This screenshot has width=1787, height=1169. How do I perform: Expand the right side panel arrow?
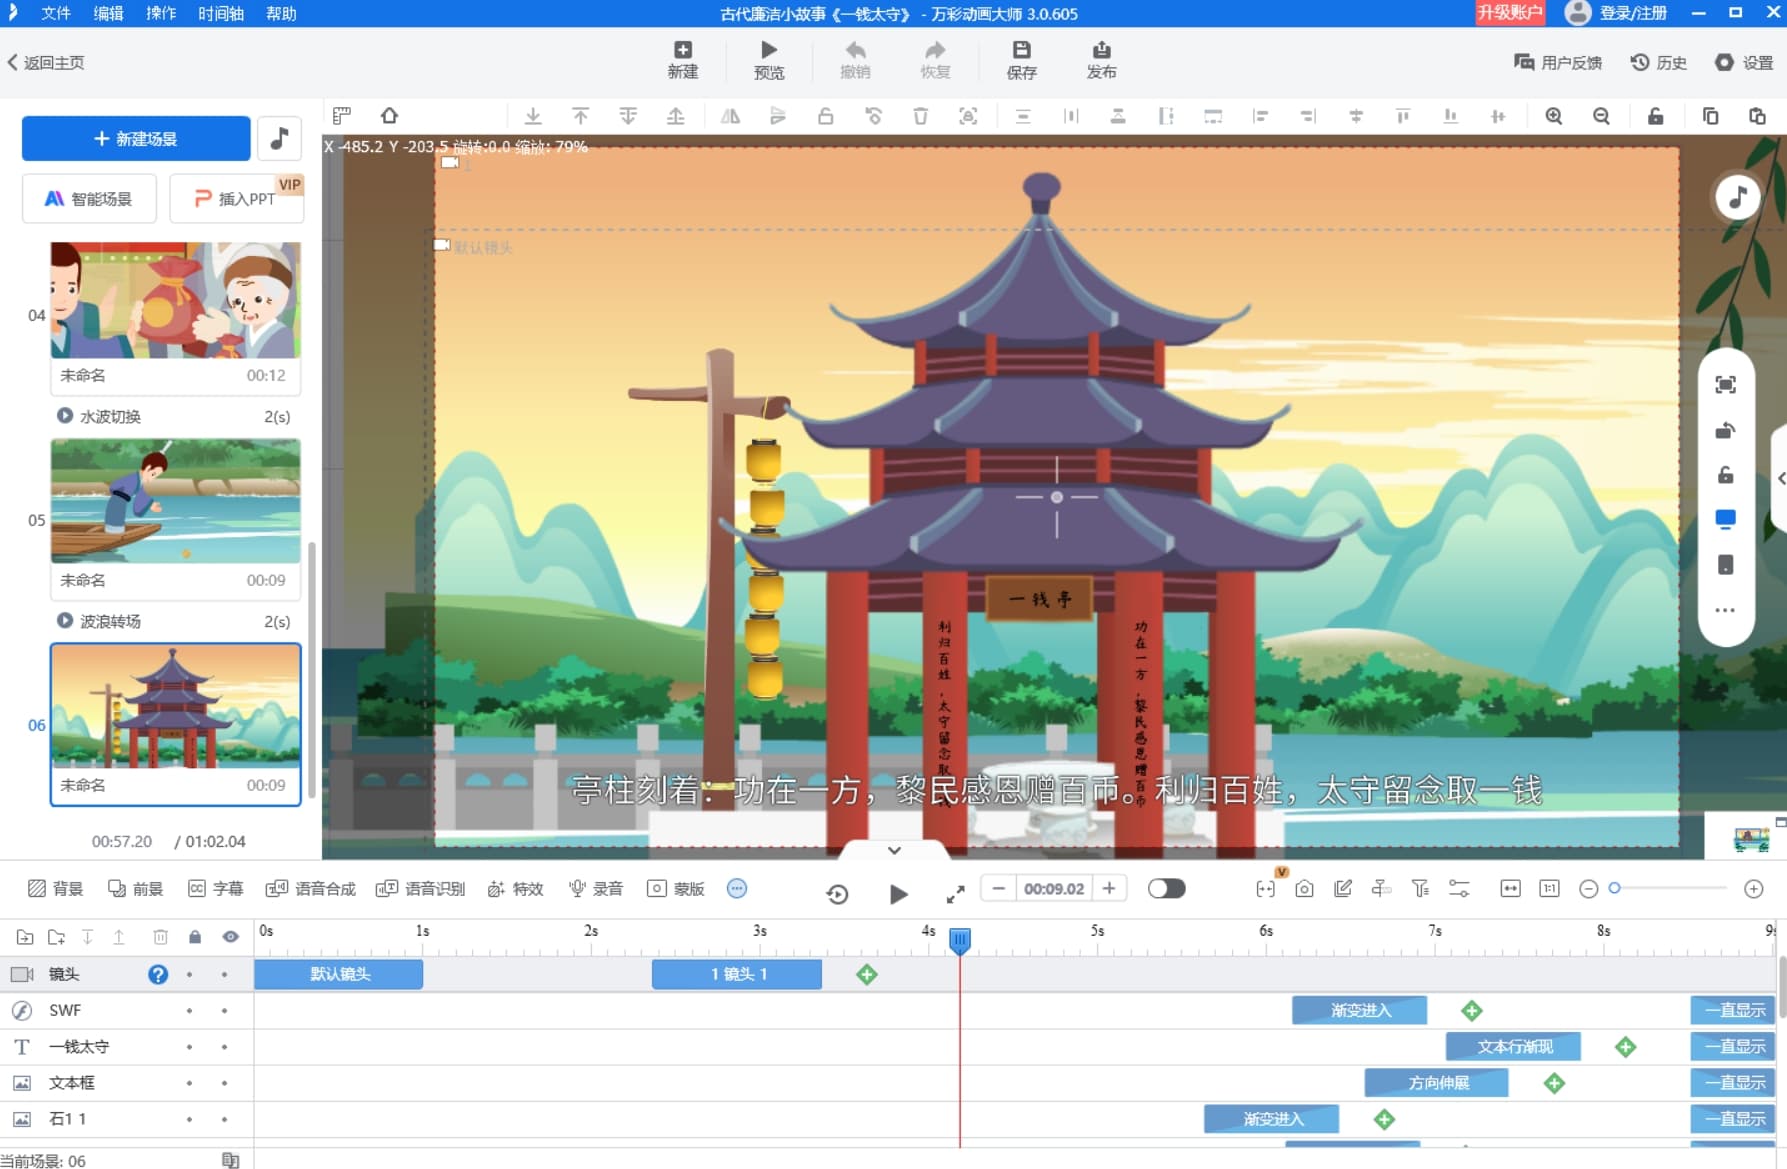click(x=1781, y=478)
